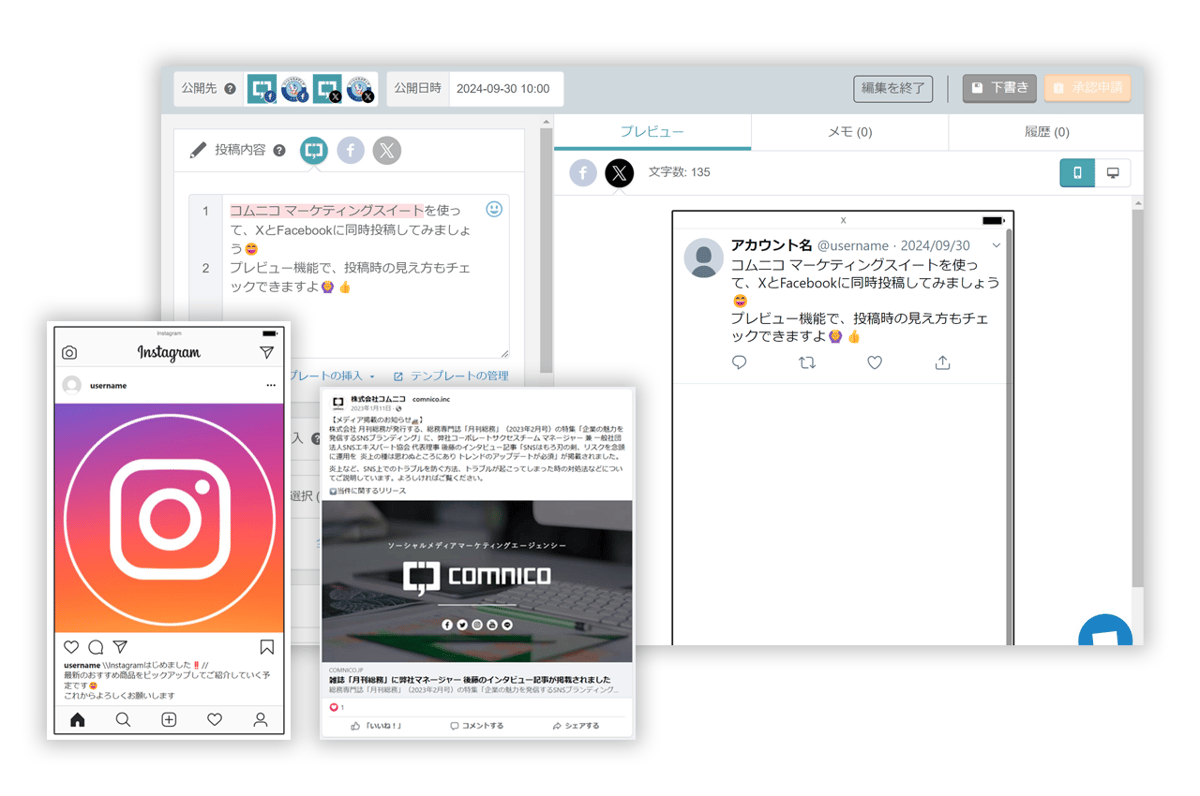Open the 履歴 (0) tab

pyautogui.click(x=1046, y=132)
